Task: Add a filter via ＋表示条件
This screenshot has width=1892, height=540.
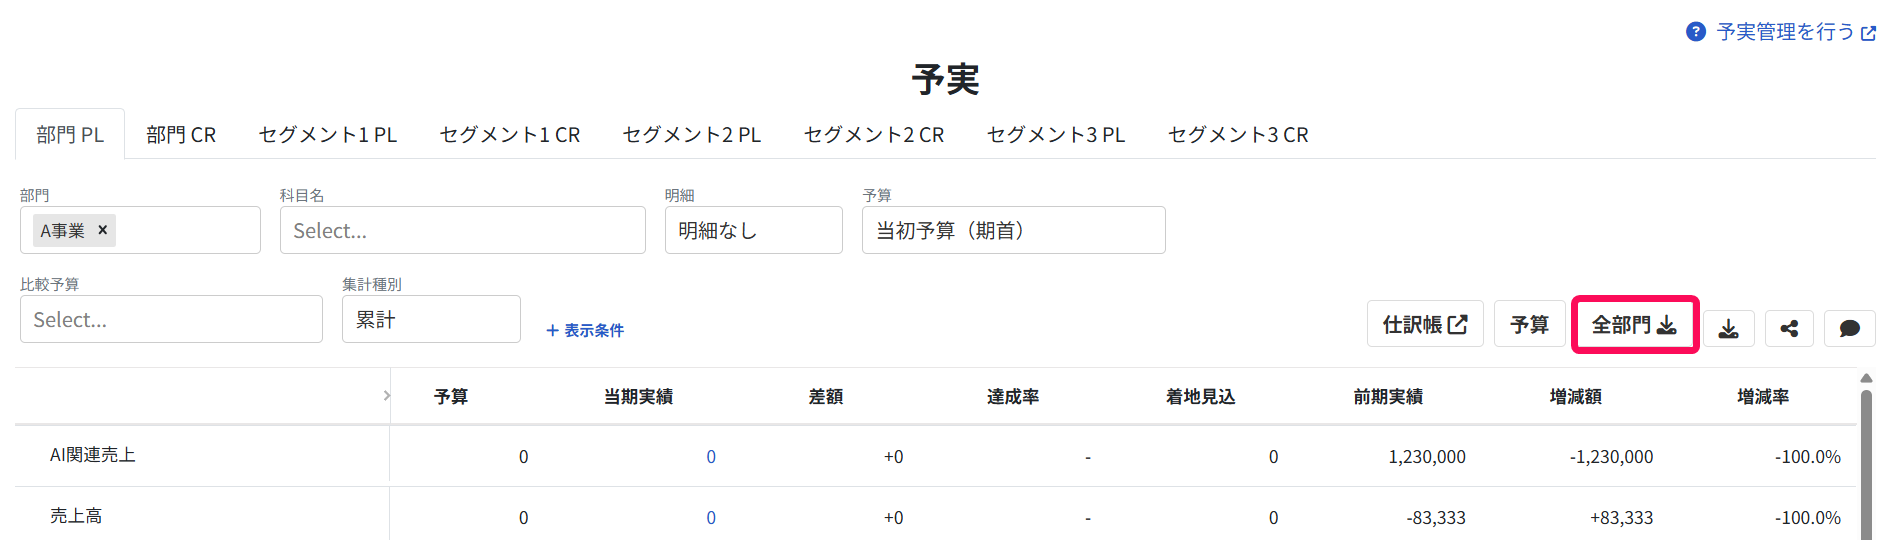Action: (585, 330)
